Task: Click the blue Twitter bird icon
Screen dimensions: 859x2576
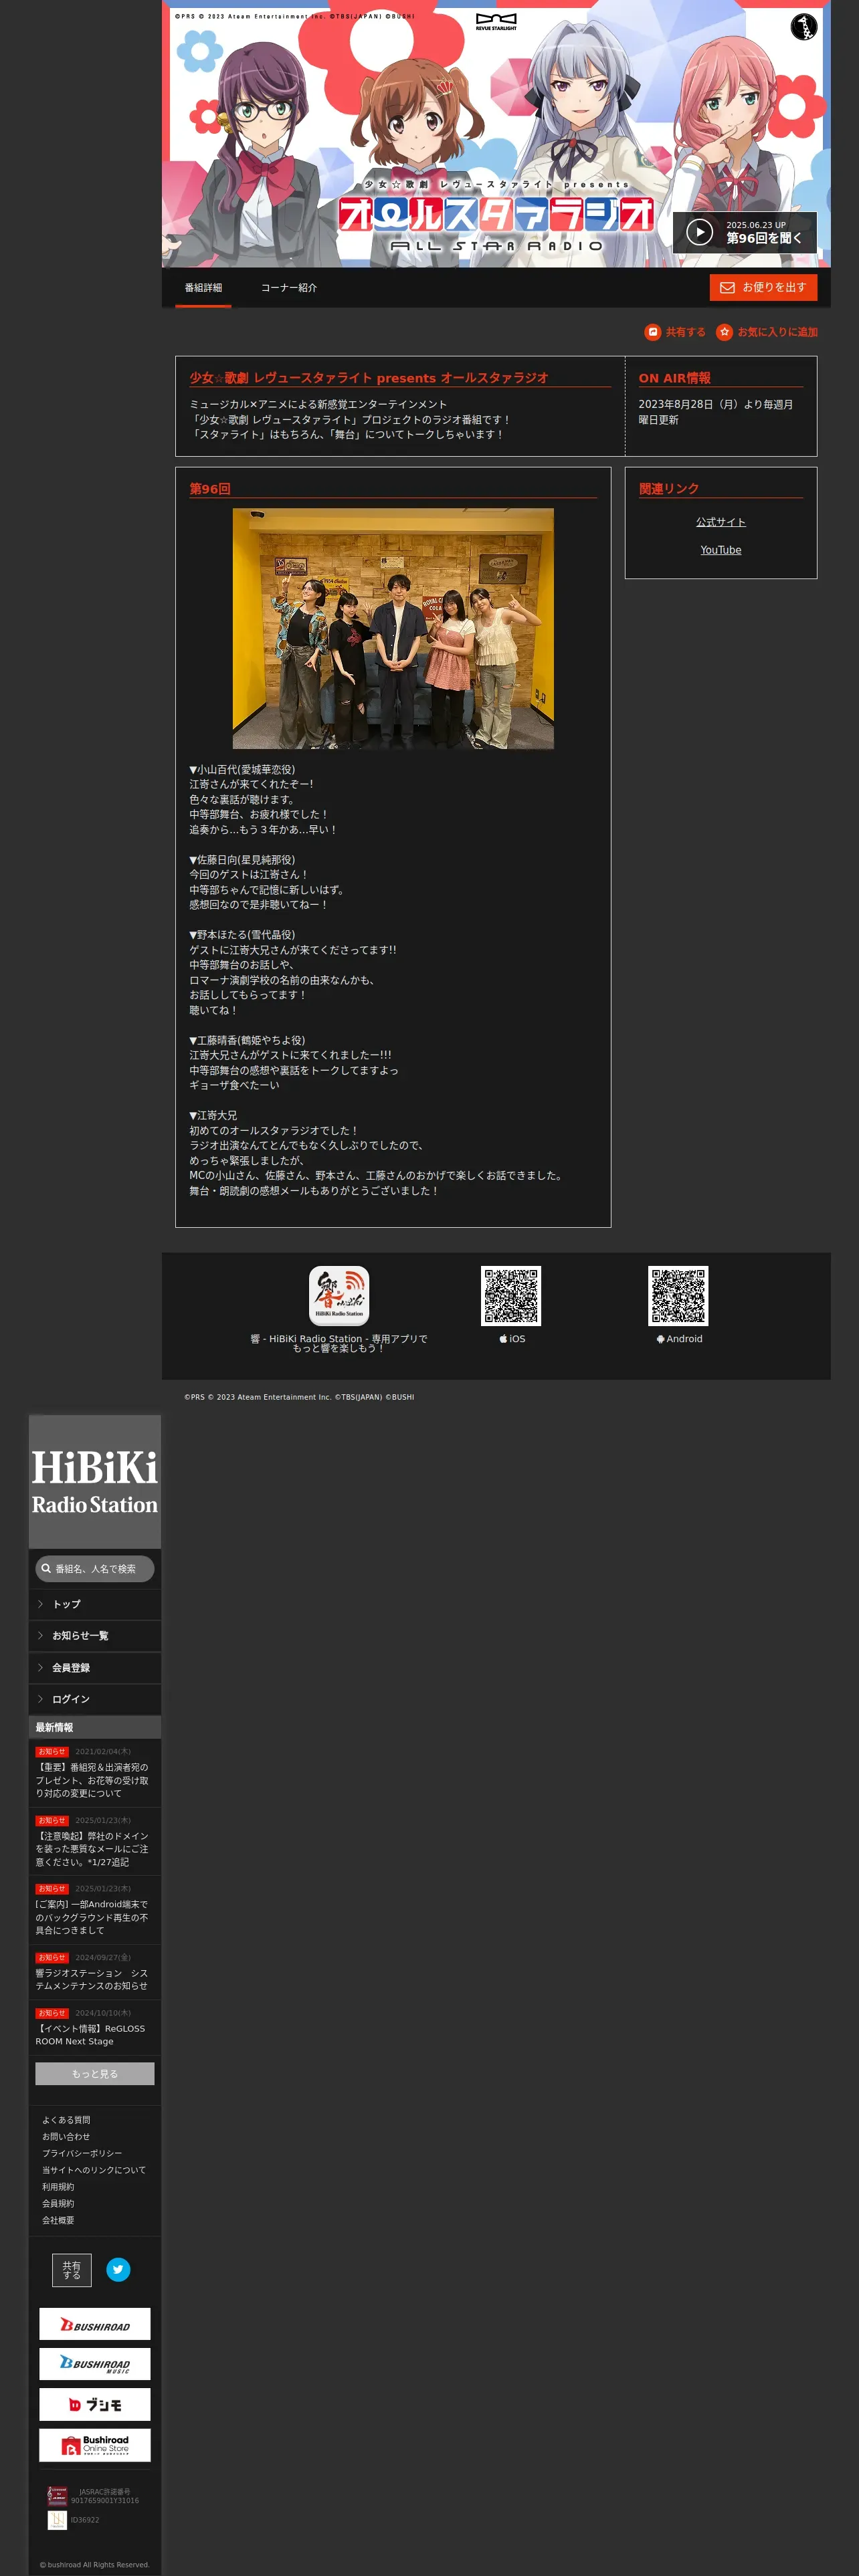Action: [118, 2270]
